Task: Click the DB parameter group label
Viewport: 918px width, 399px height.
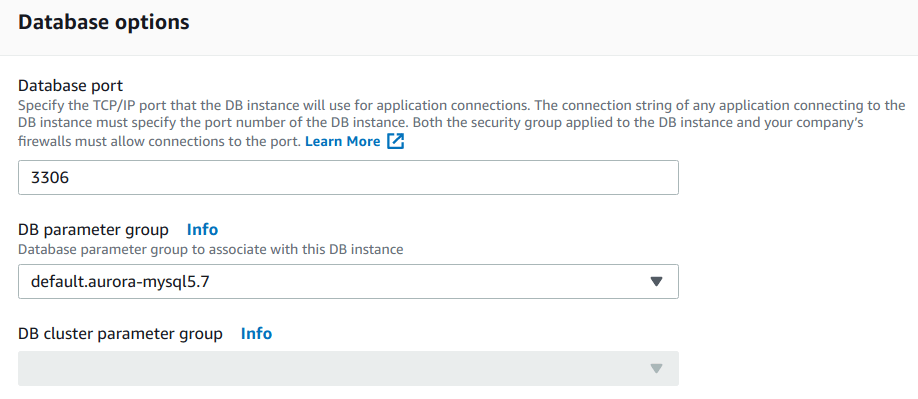Action: (93, 230)
